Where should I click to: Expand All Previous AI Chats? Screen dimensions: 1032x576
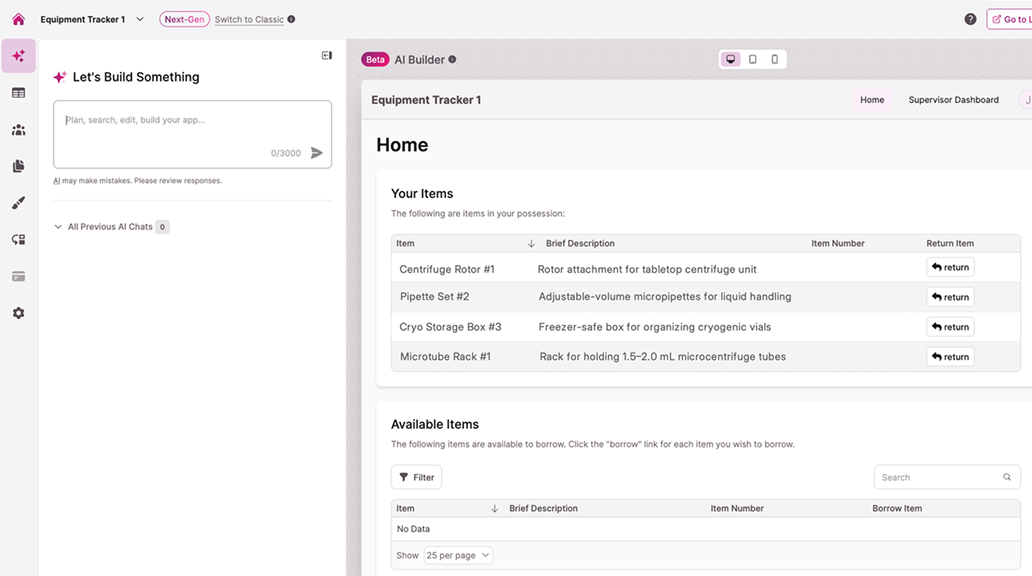[59, 227]
